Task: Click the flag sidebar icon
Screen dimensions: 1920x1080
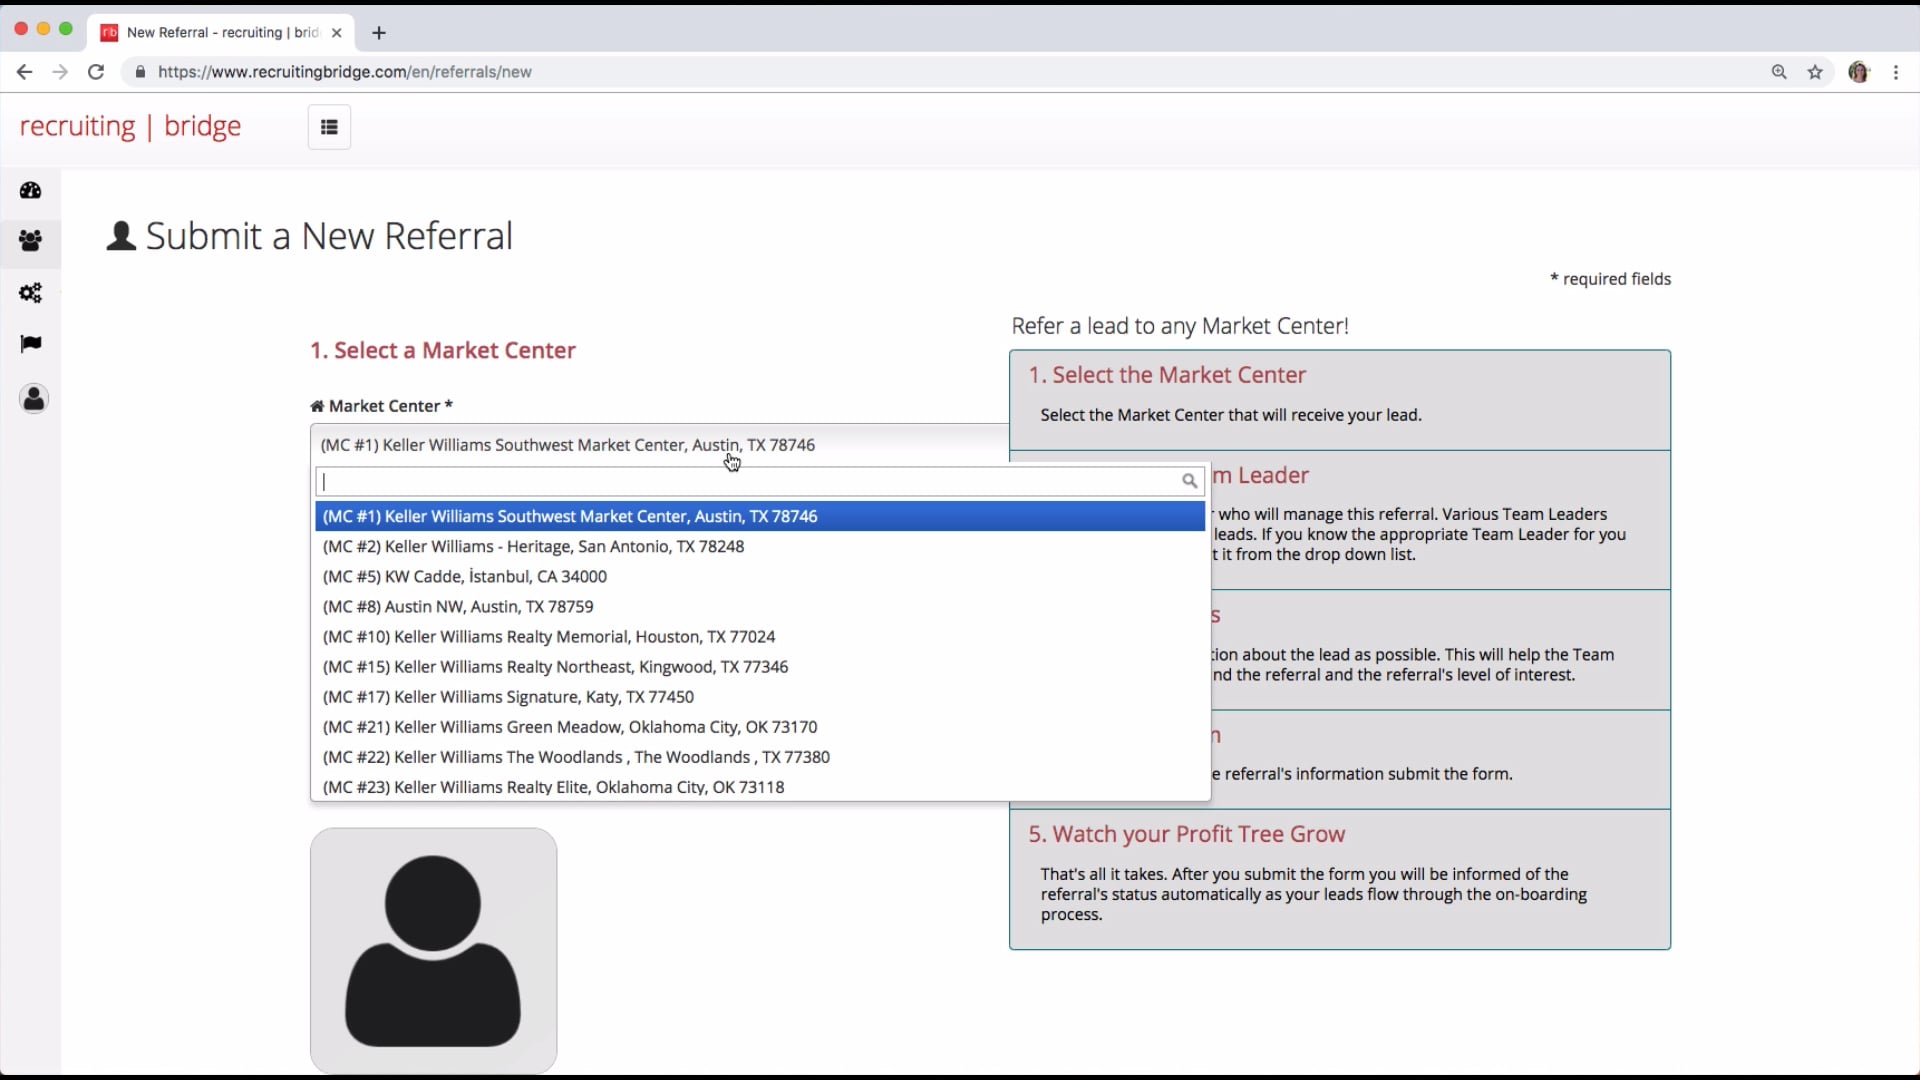Action: [x=31, y=344]
